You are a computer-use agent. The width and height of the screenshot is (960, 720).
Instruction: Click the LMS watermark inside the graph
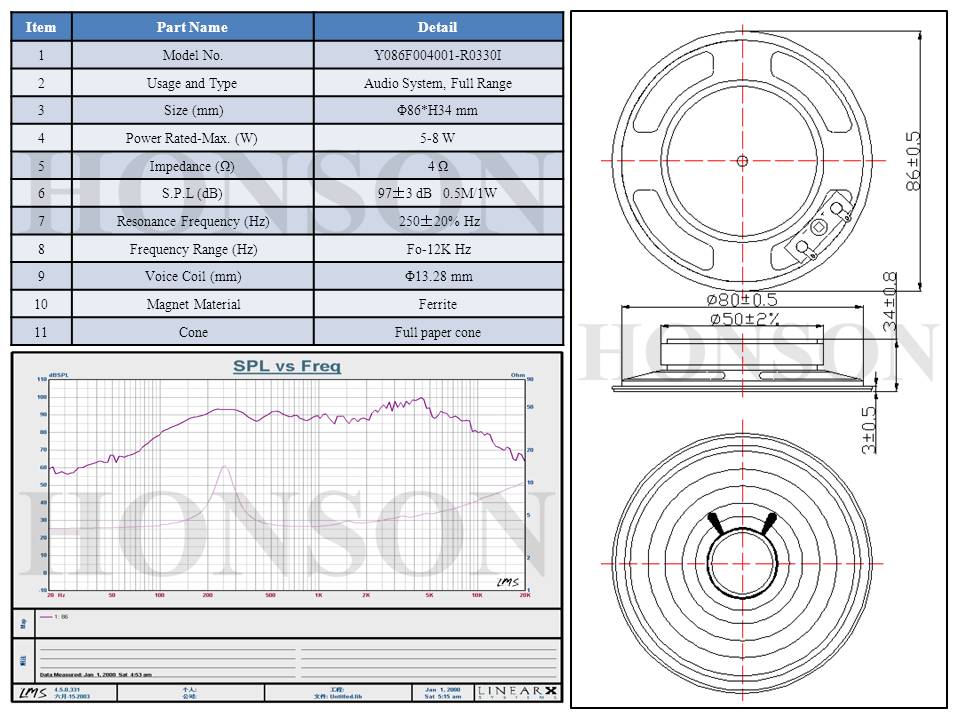[x=508, y=581]
